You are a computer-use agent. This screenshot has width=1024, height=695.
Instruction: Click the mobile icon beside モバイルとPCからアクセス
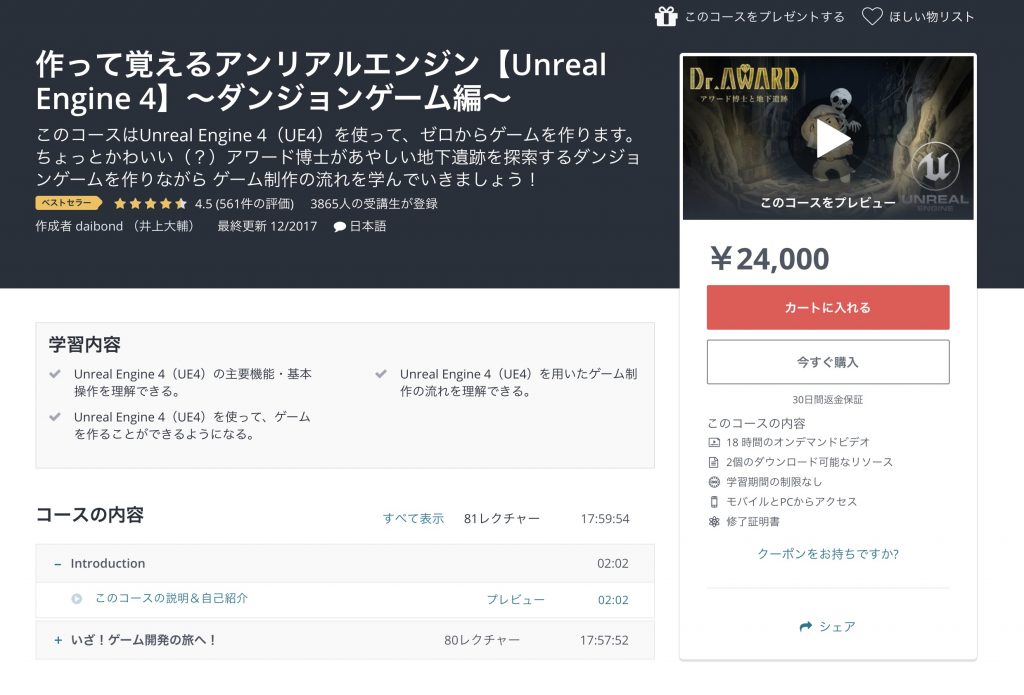(714, 502)
